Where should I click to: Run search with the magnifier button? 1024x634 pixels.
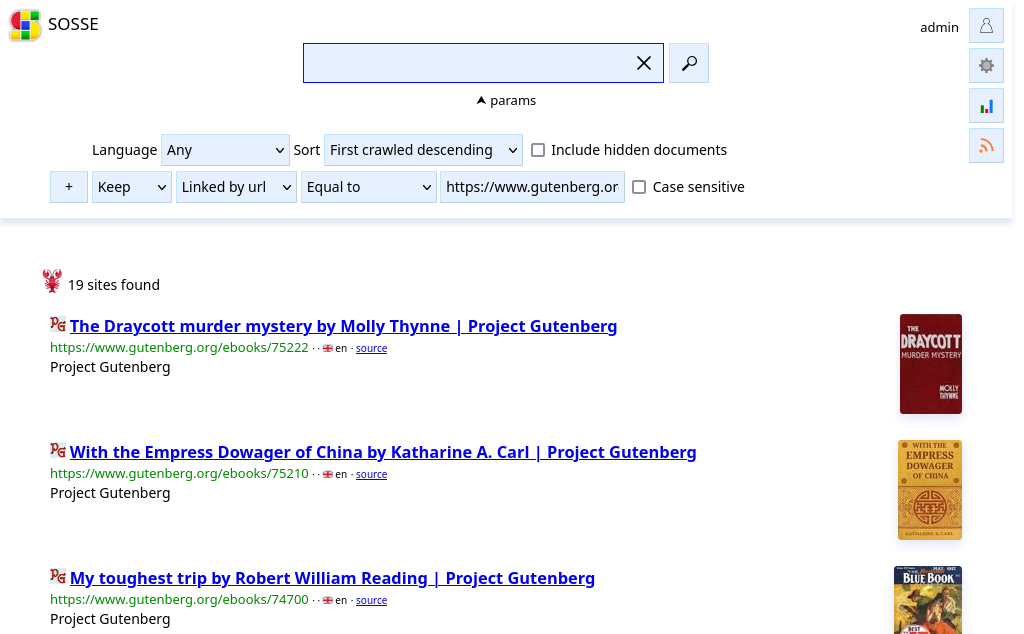pos(688,63)
